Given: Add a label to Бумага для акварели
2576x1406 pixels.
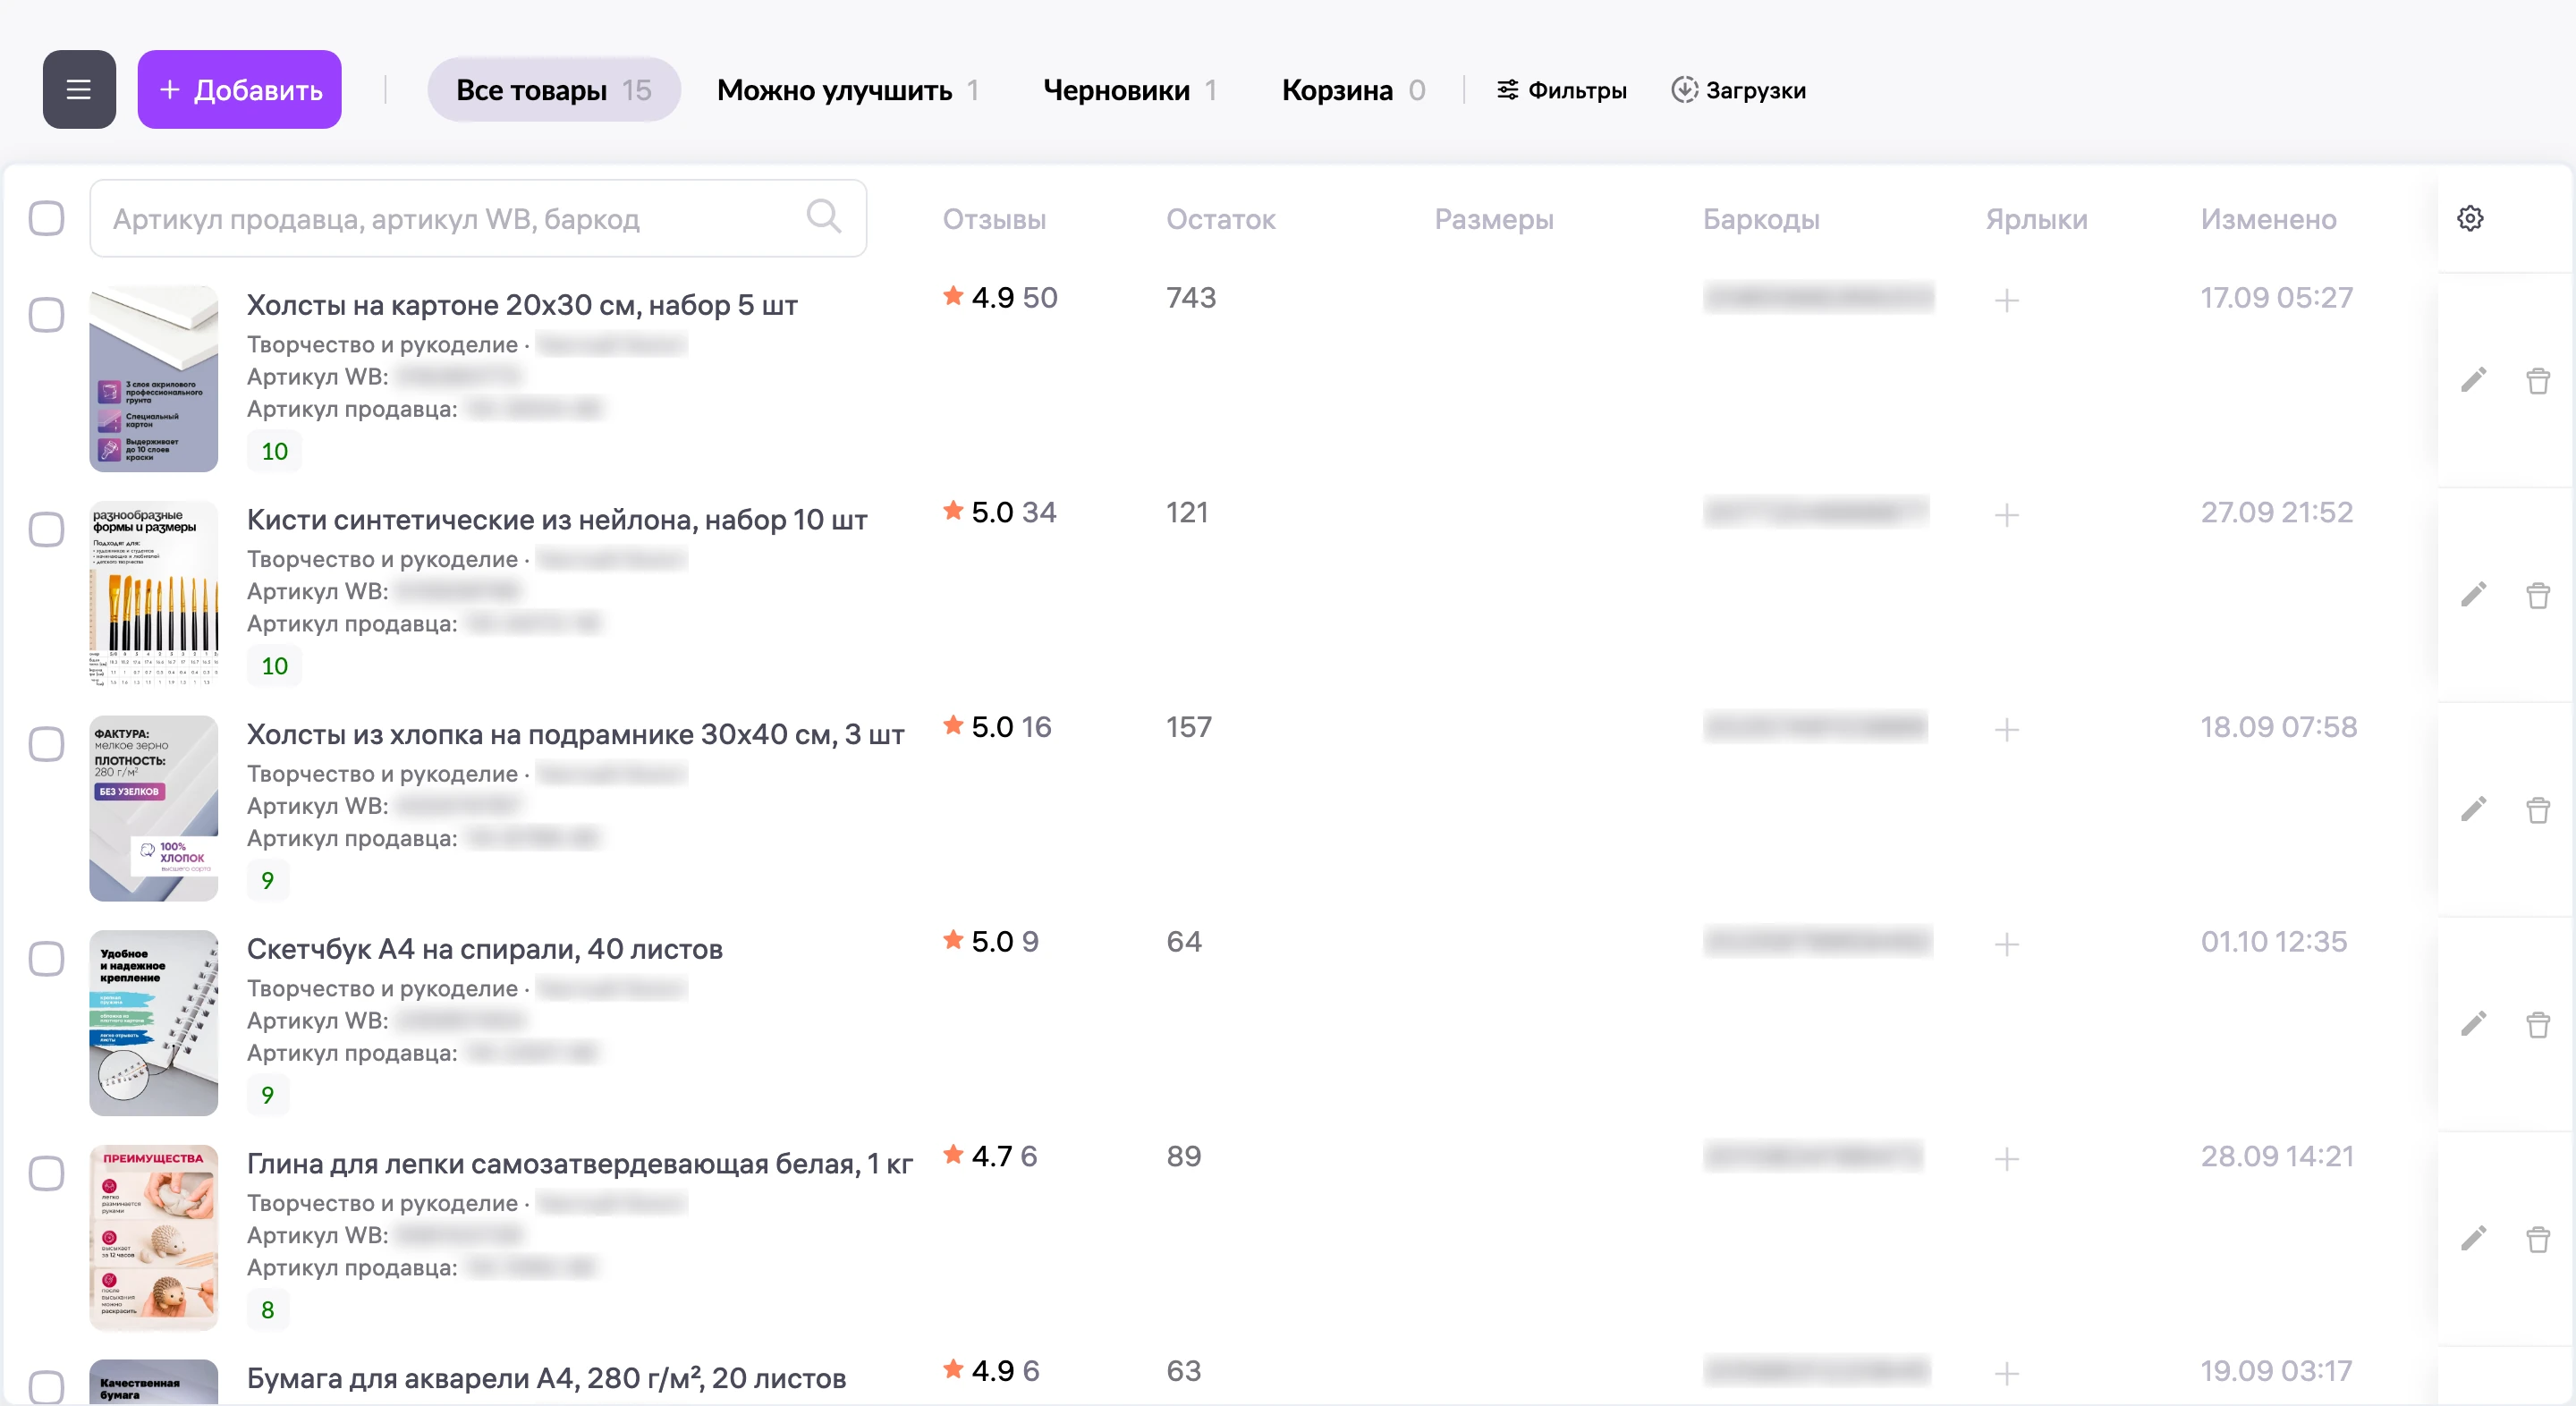Looking at the screenshot, I should click(x=2006, y=1374).
